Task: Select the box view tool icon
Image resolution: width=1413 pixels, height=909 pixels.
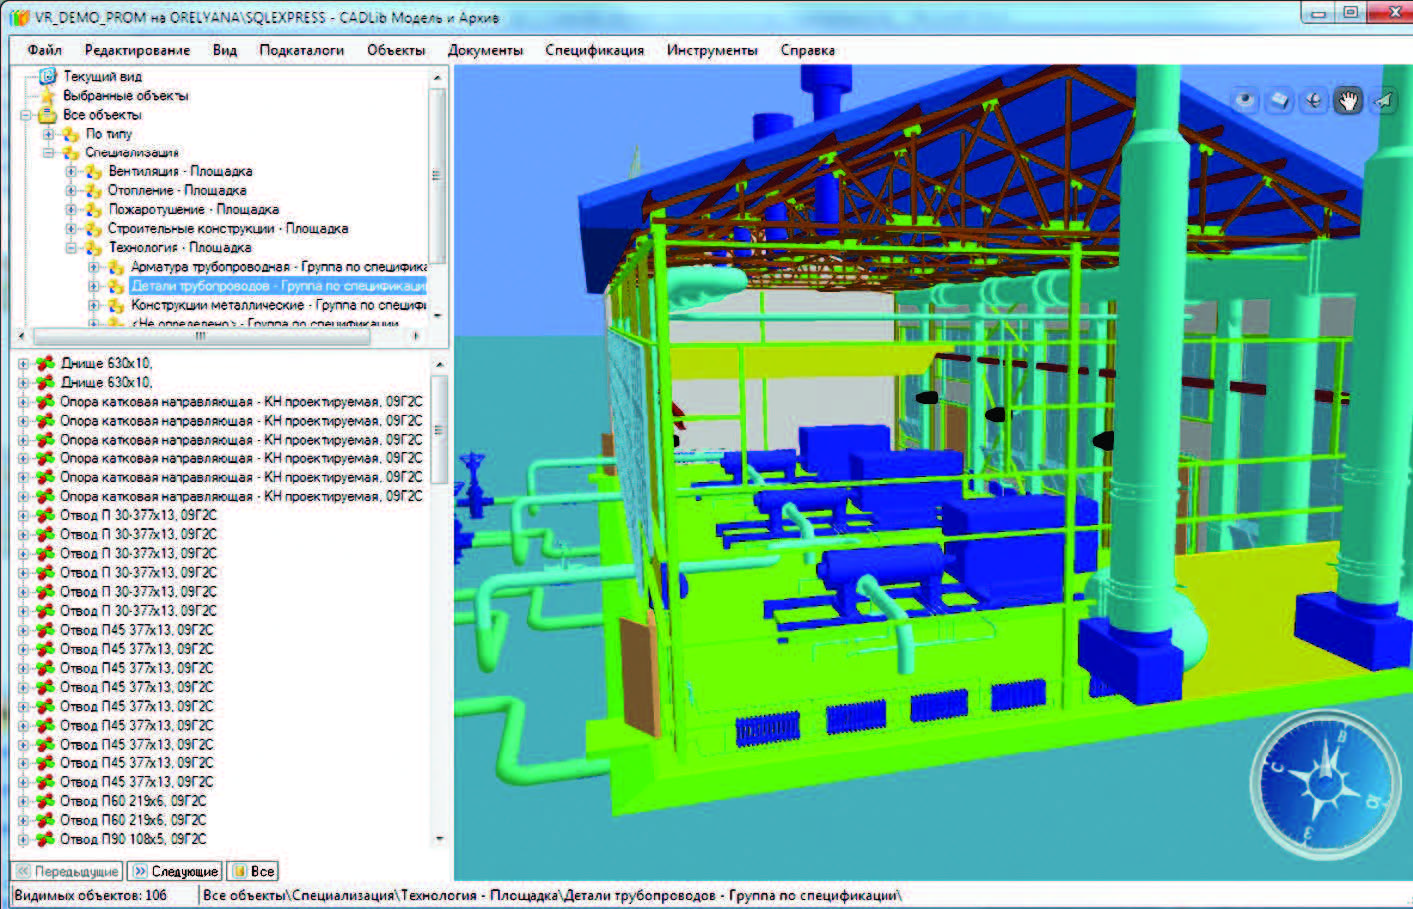Action: tap(1279, 100)
